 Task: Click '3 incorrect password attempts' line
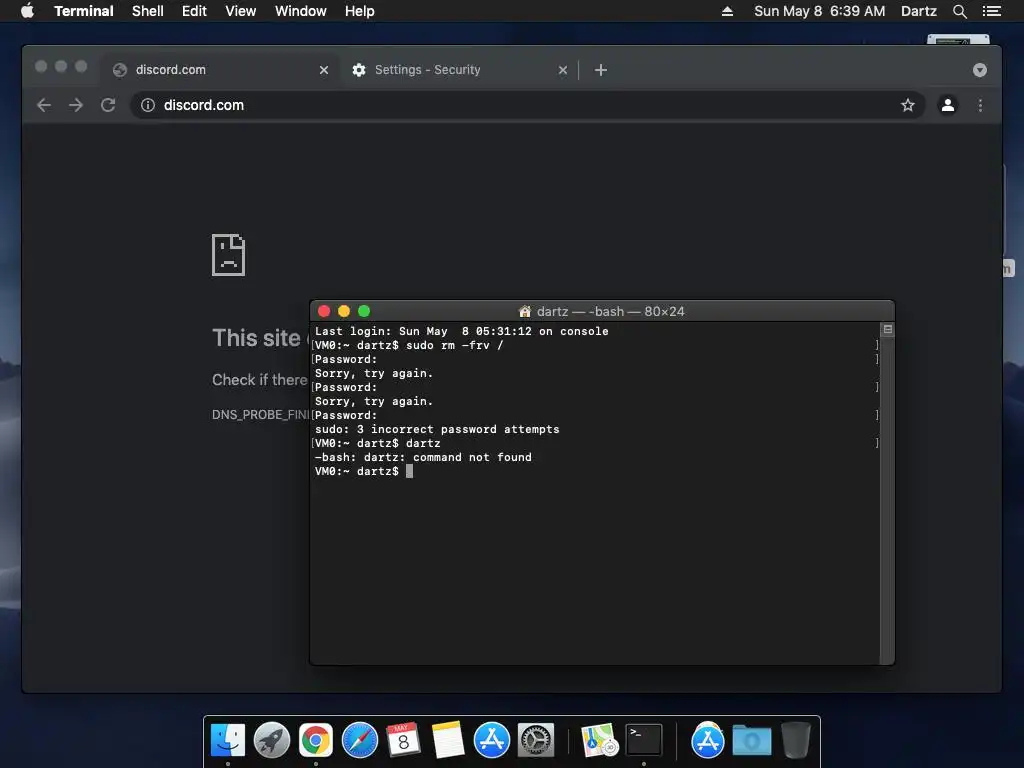pos(437,429)
